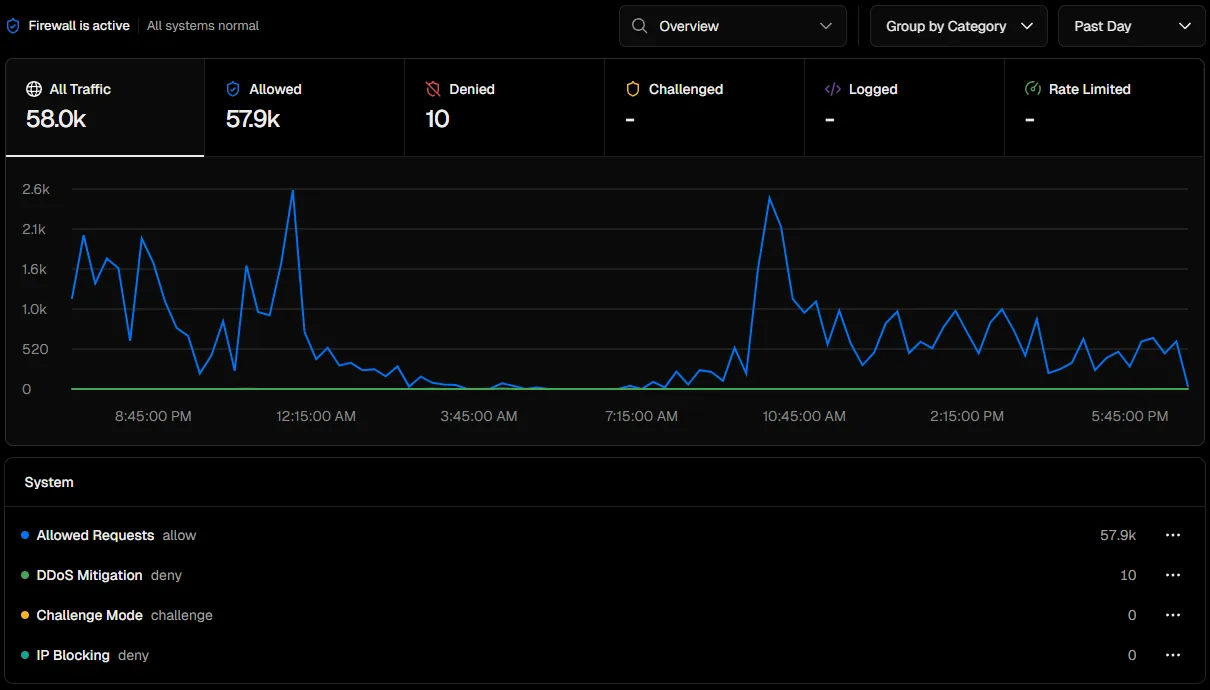Viewport: 1210px width, 690px height.
Task: Switch to the Logged tab
Action: [x=905, y=107]
